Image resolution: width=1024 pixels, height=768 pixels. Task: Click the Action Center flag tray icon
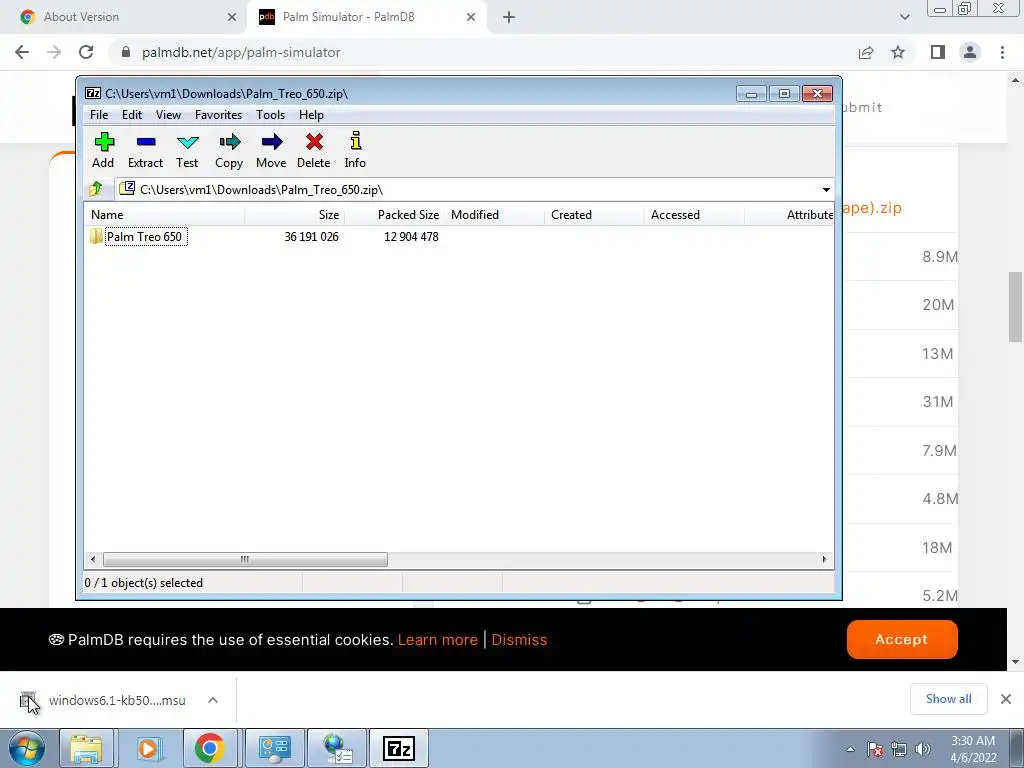875,749
